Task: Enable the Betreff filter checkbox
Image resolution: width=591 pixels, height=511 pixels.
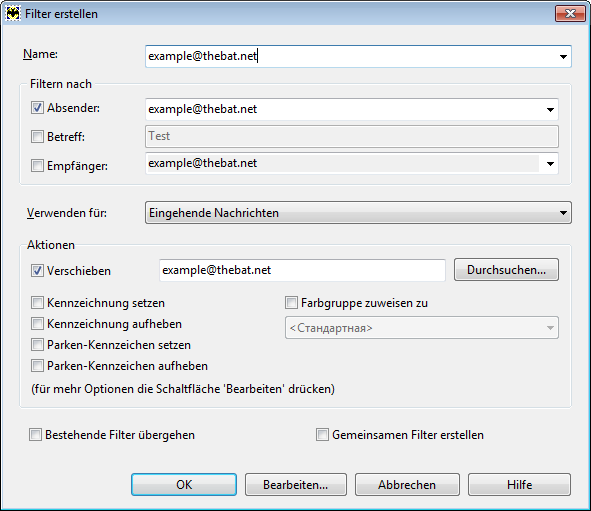Action: (37, 136)
